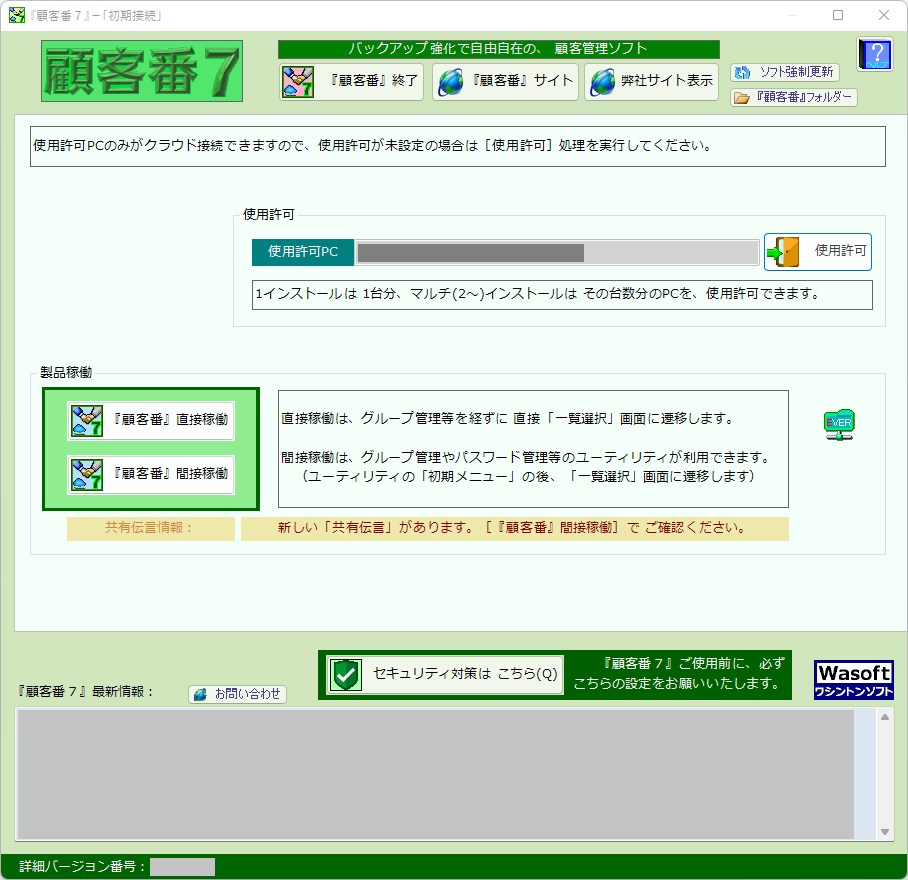Click the EVER server network icon

839,425
